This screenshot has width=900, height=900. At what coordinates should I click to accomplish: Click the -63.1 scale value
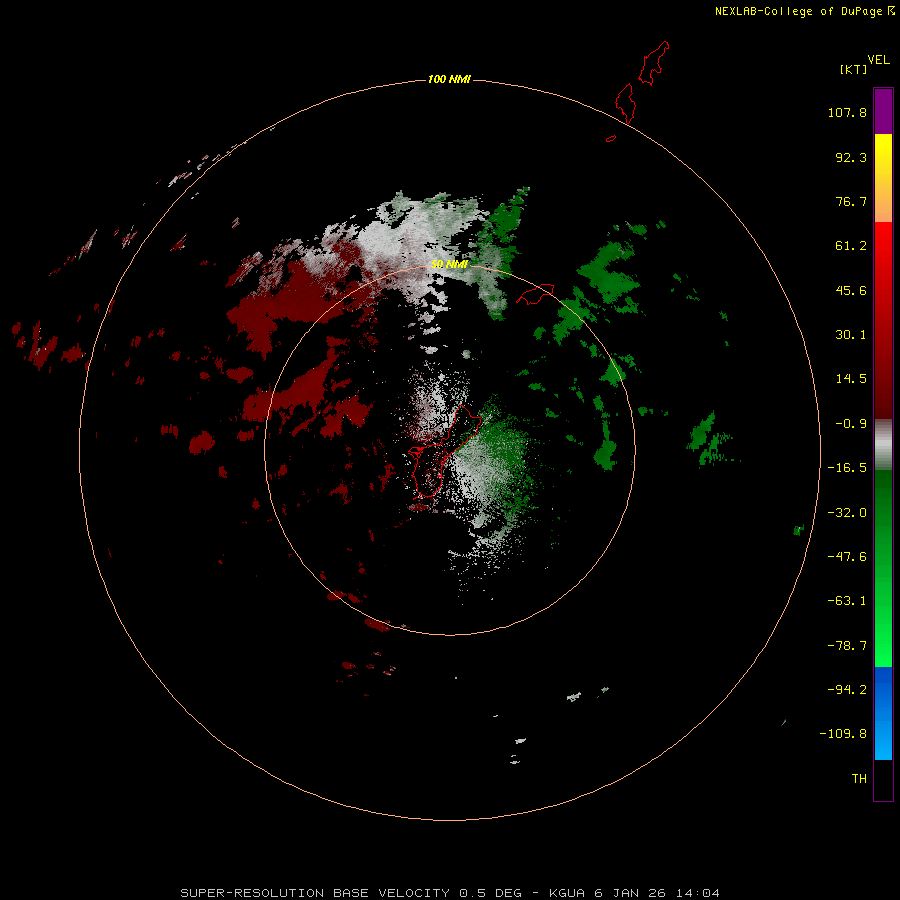tap(847, 601)
